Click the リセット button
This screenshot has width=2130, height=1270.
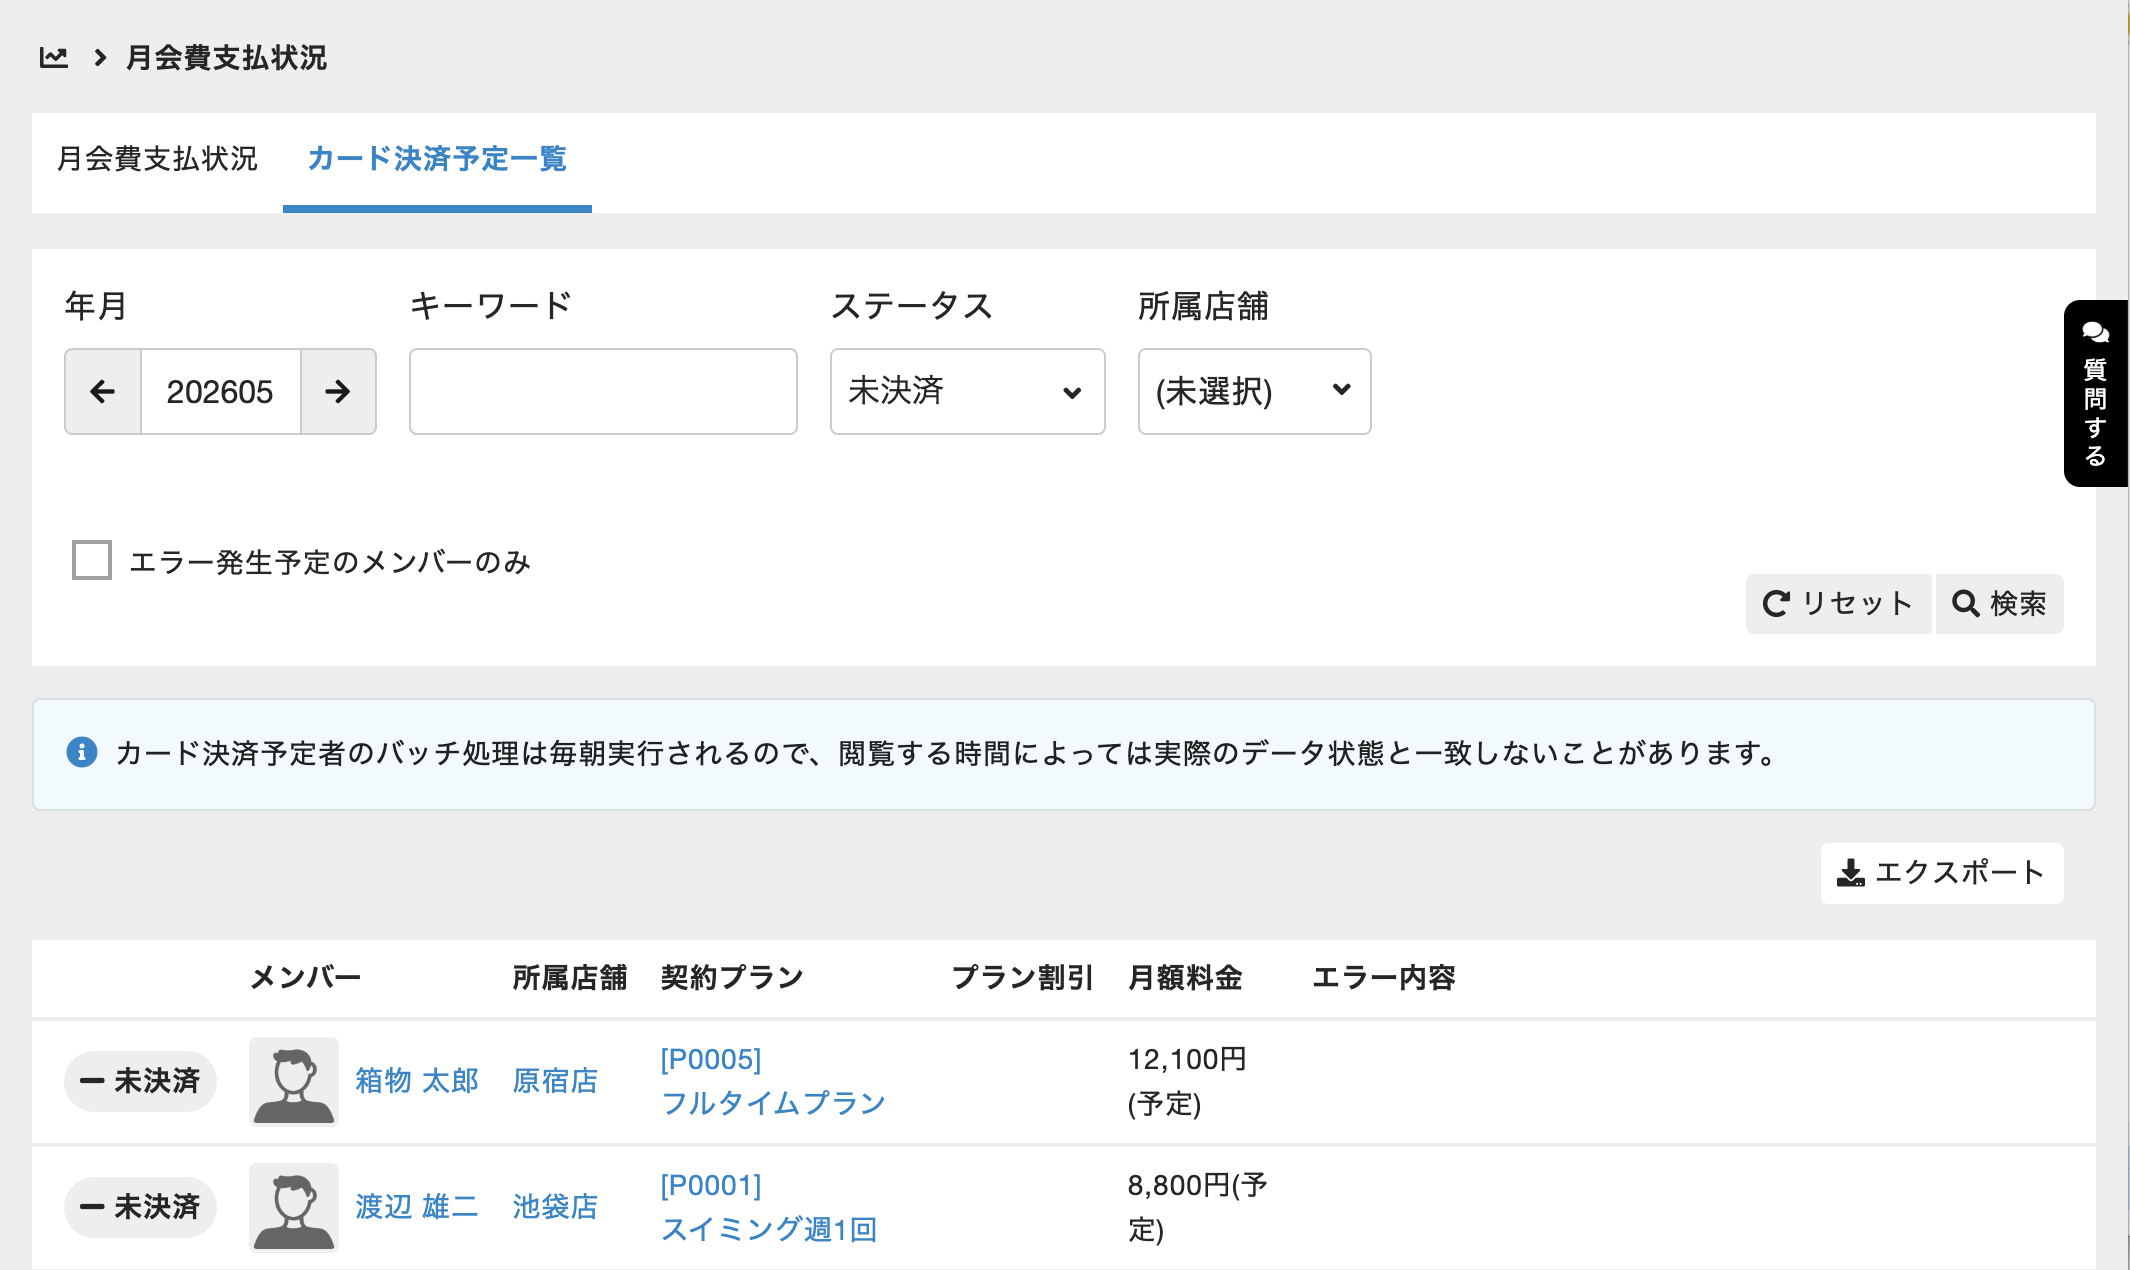click(1838, 603)
